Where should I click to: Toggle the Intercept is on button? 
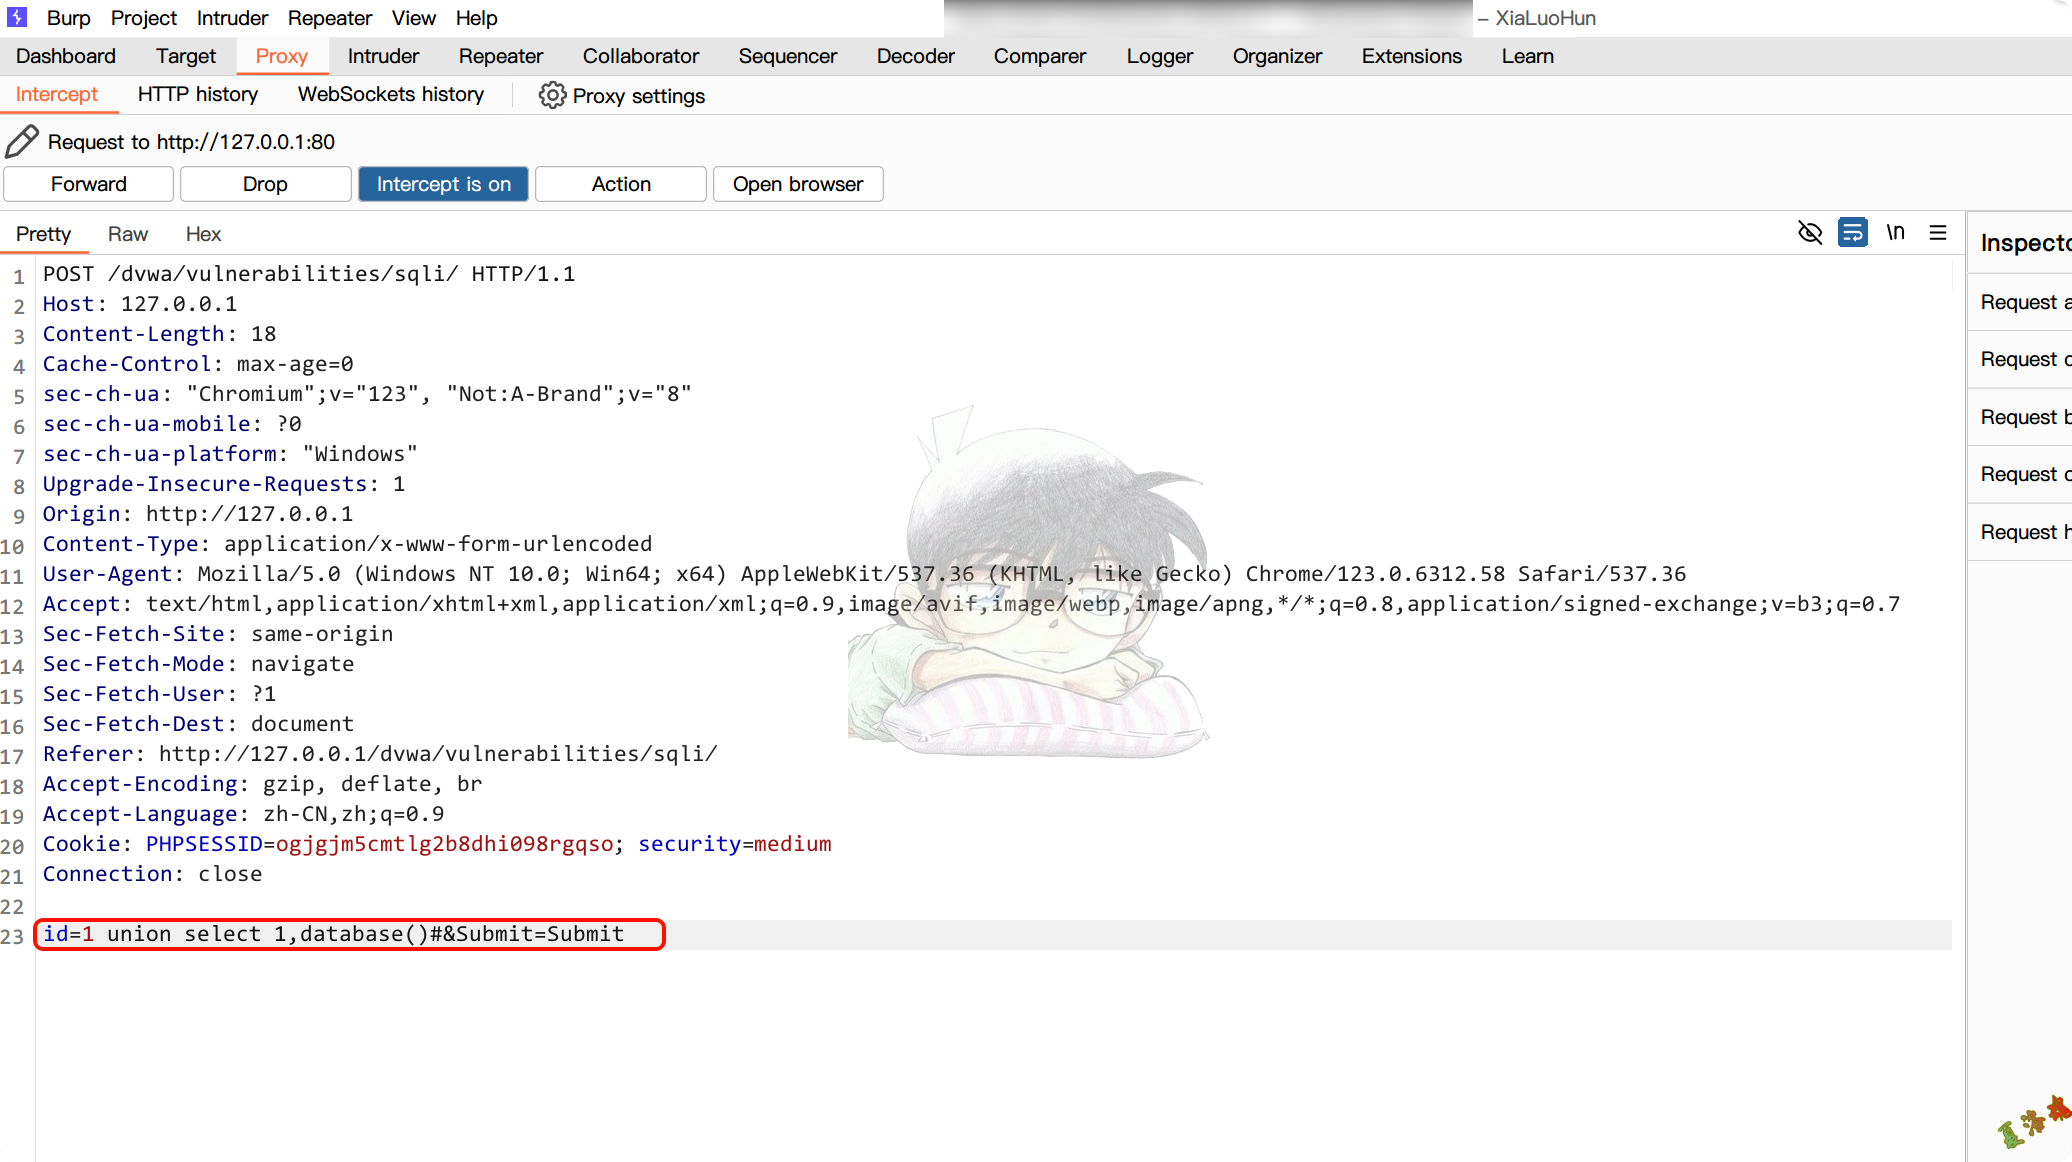pyautogui.click(x=443, y=184)
